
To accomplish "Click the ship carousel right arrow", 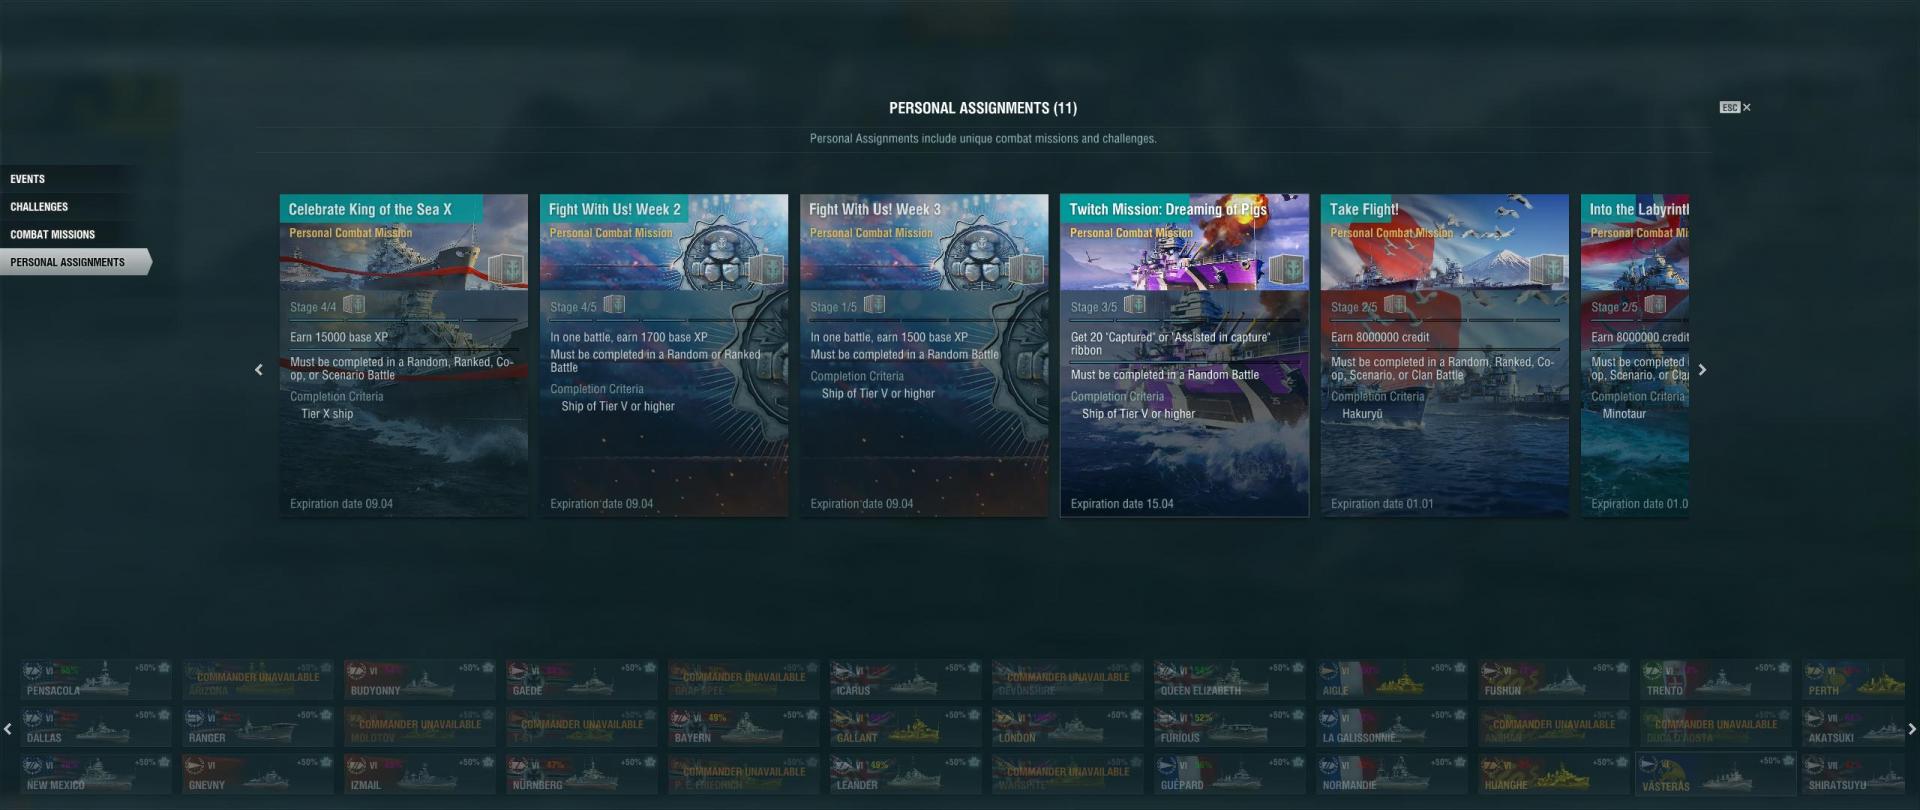I will coord(1911,729).
